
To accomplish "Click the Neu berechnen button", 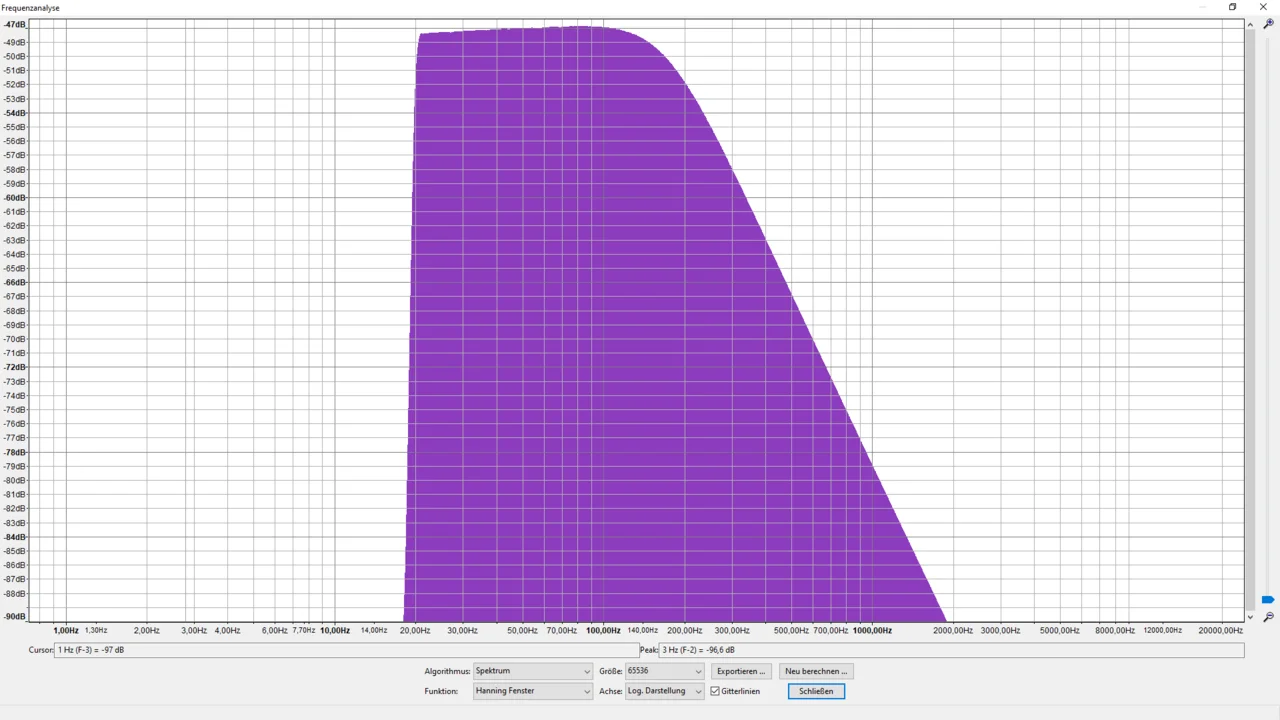I will (815, 671).
